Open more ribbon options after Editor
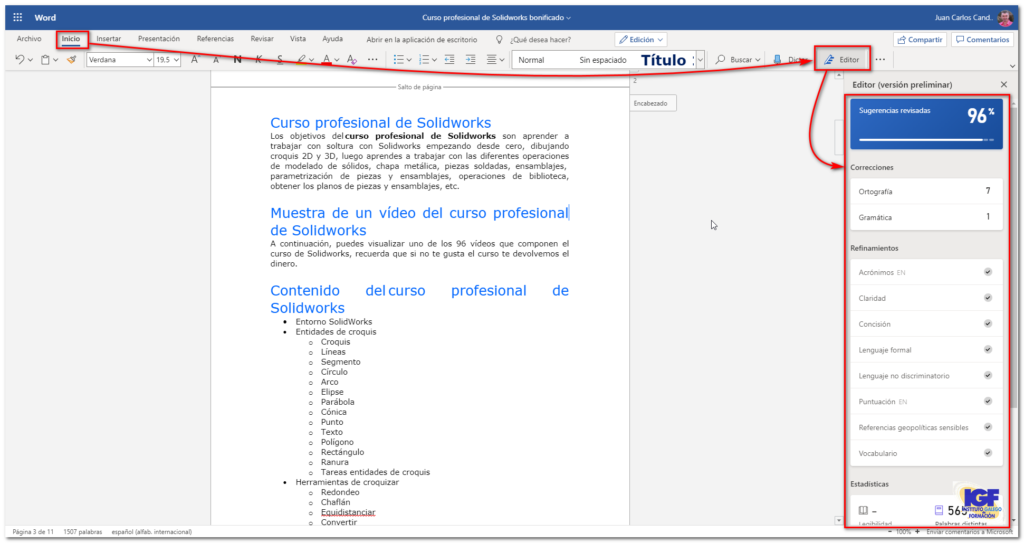The width and height of the screenshot is (1024, 543). [x=880, y=59]
